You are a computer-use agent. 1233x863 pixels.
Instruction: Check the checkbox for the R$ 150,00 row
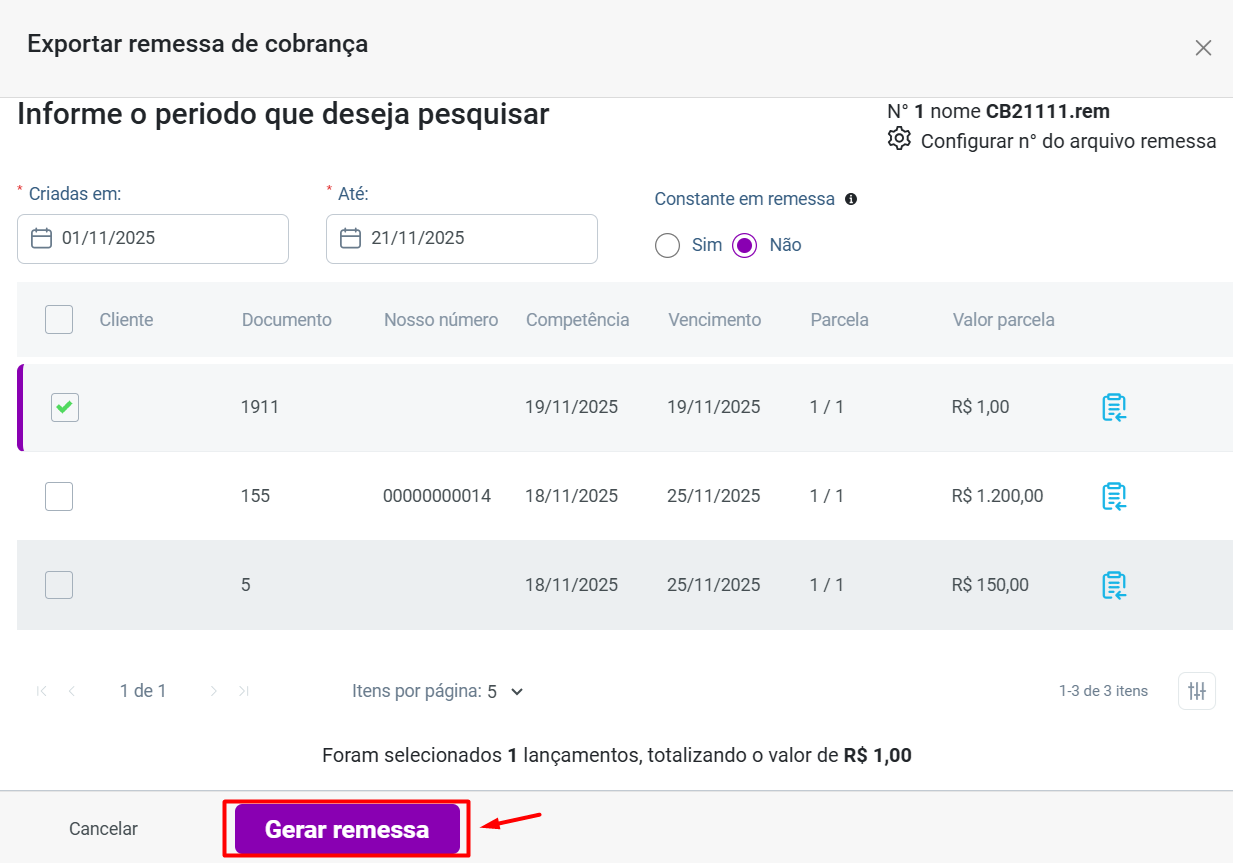(59, 585)
